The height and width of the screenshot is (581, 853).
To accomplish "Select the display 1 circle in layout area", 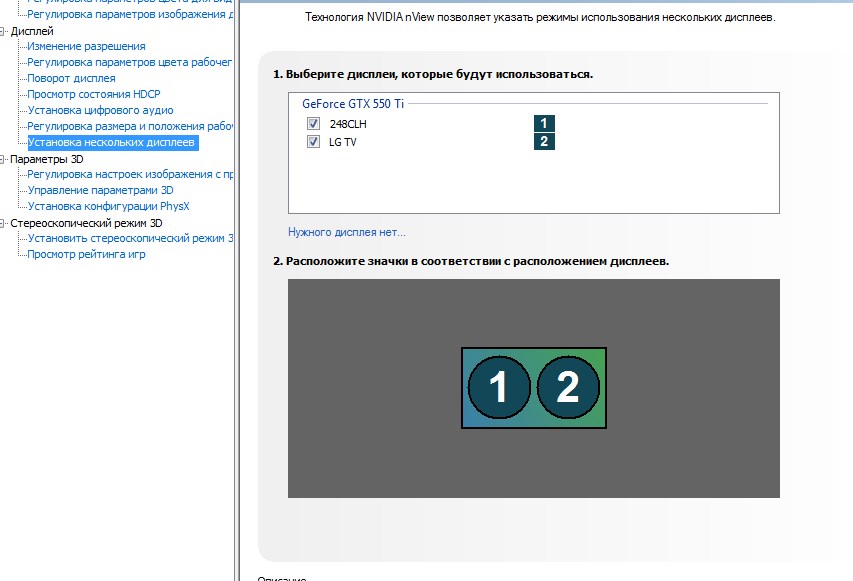I will [498, 387].
